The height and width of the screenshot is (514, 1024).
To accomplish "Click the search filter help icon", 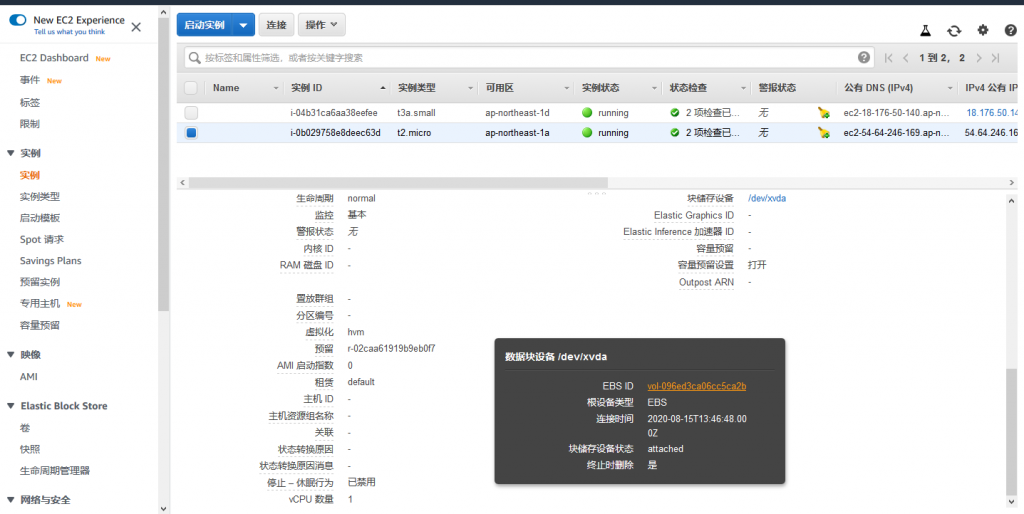I will coord(864,58).
